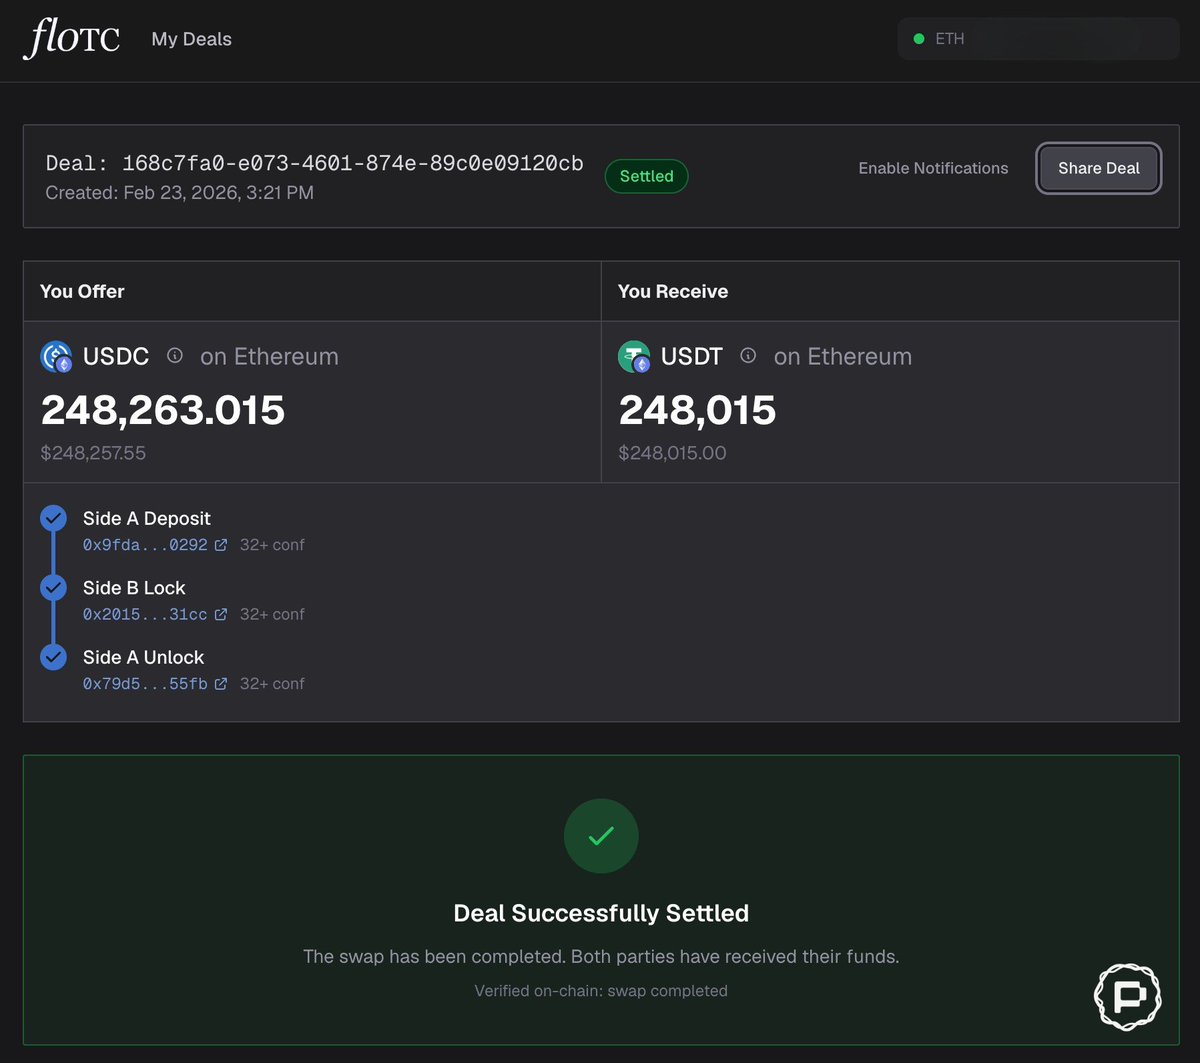
Task: Click 32+ conf next to Side A Unlock hash
Action: 272,684
